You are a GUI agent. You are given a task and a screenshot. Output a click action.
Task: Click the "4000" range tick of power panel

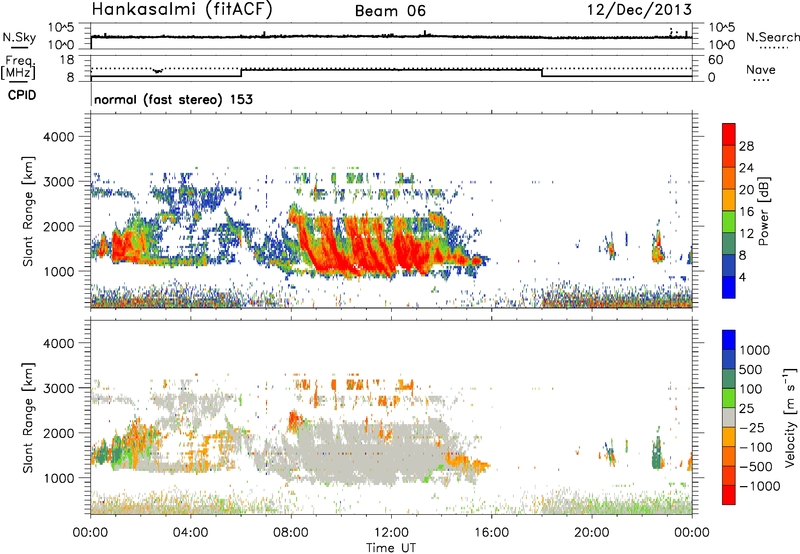(58, 137)
